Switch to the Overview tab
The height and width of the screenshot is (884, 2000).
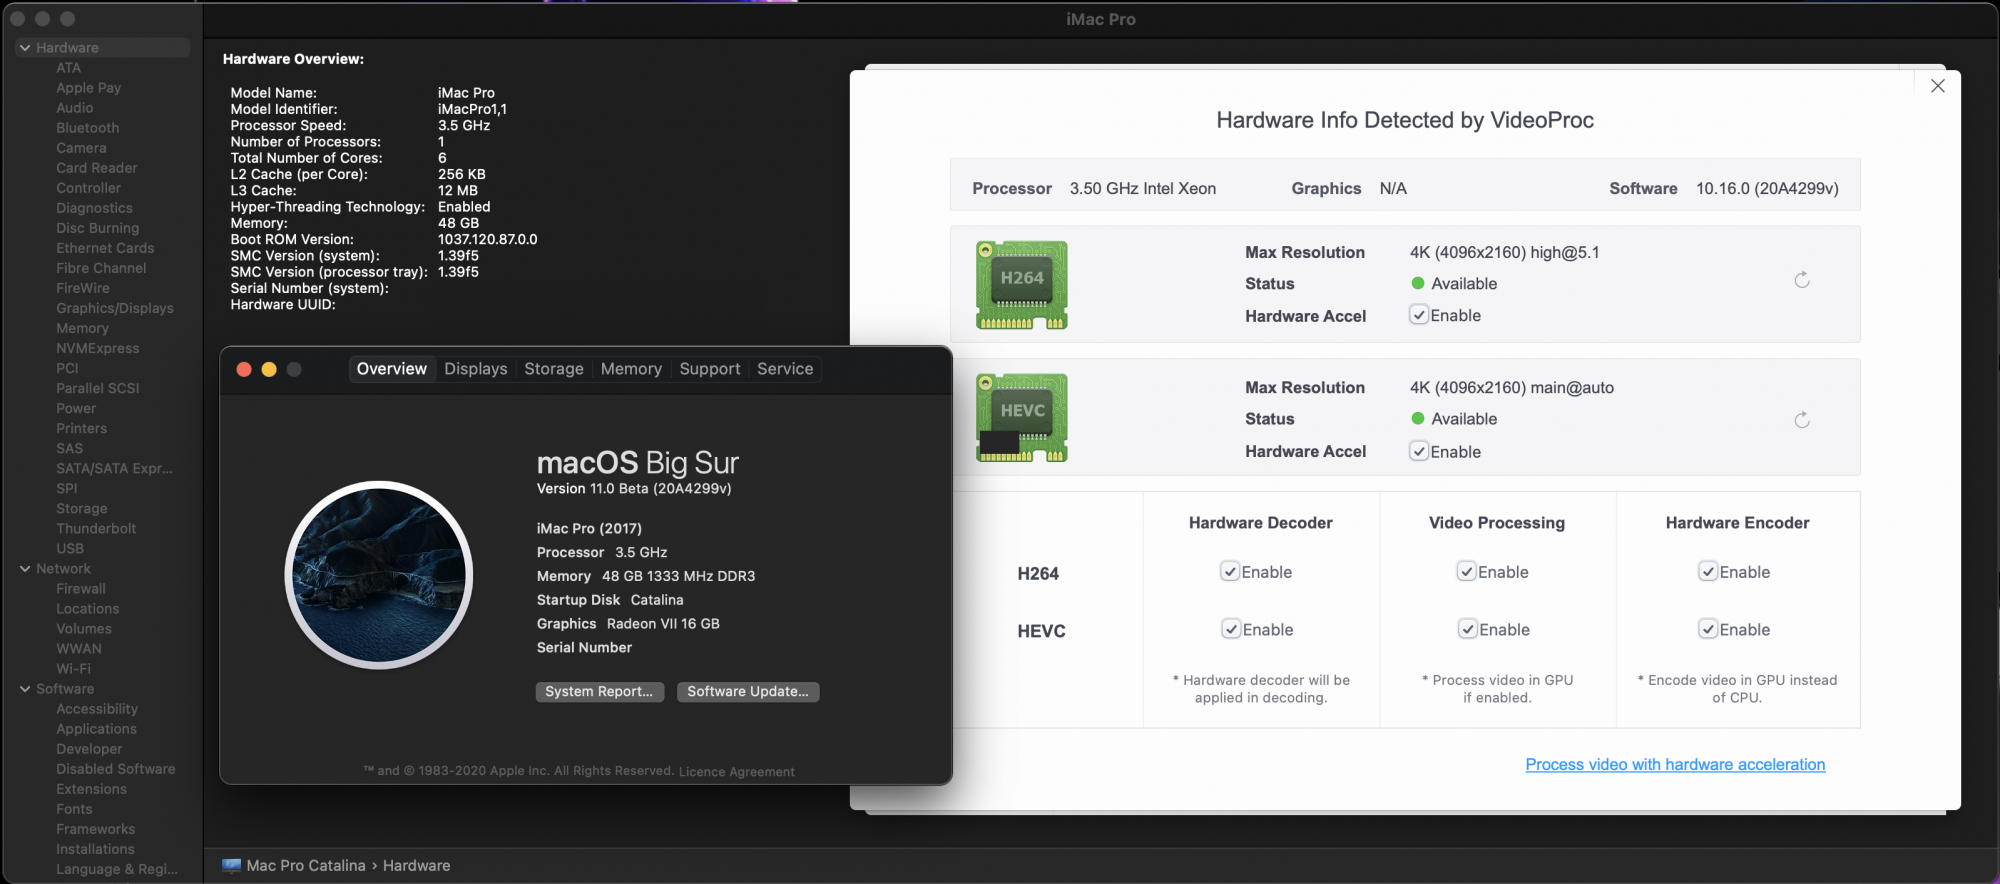392,369
